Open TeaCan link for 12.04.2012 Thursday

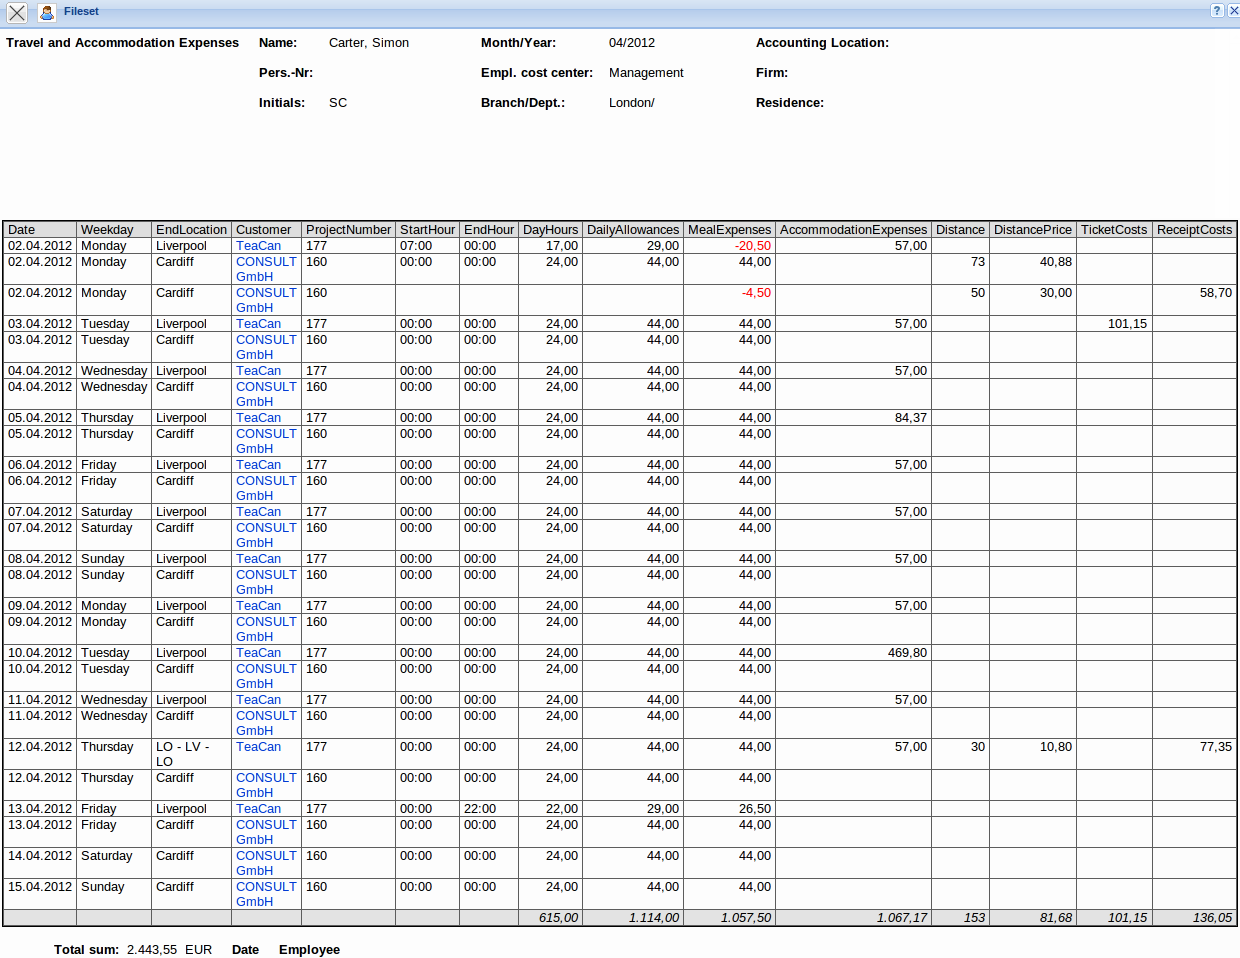coord(258,747)
